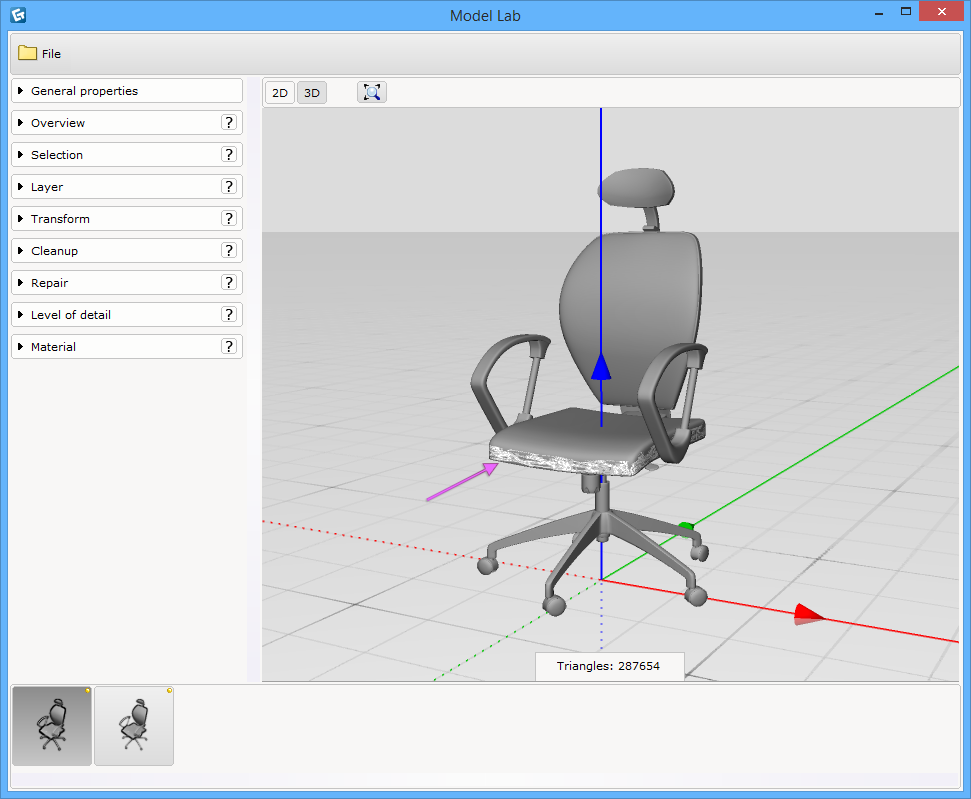The image size is (971, 799).
Task: Click the Model Lab app icon in title bar
Action: 18,14
